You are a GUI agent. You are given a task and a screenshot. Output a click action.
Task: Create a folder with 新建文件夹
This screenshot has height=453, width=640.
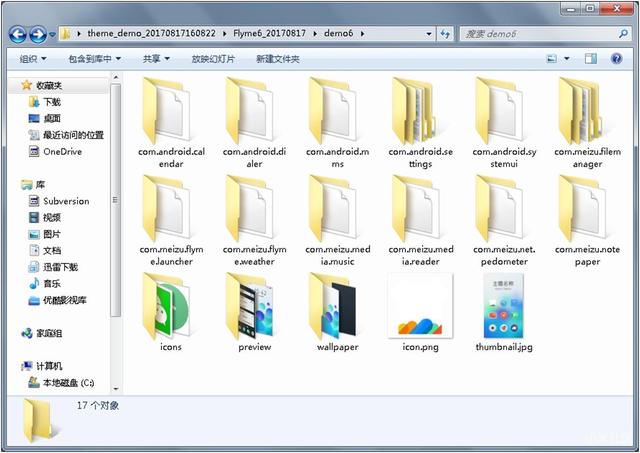click(x=278, y=59)
